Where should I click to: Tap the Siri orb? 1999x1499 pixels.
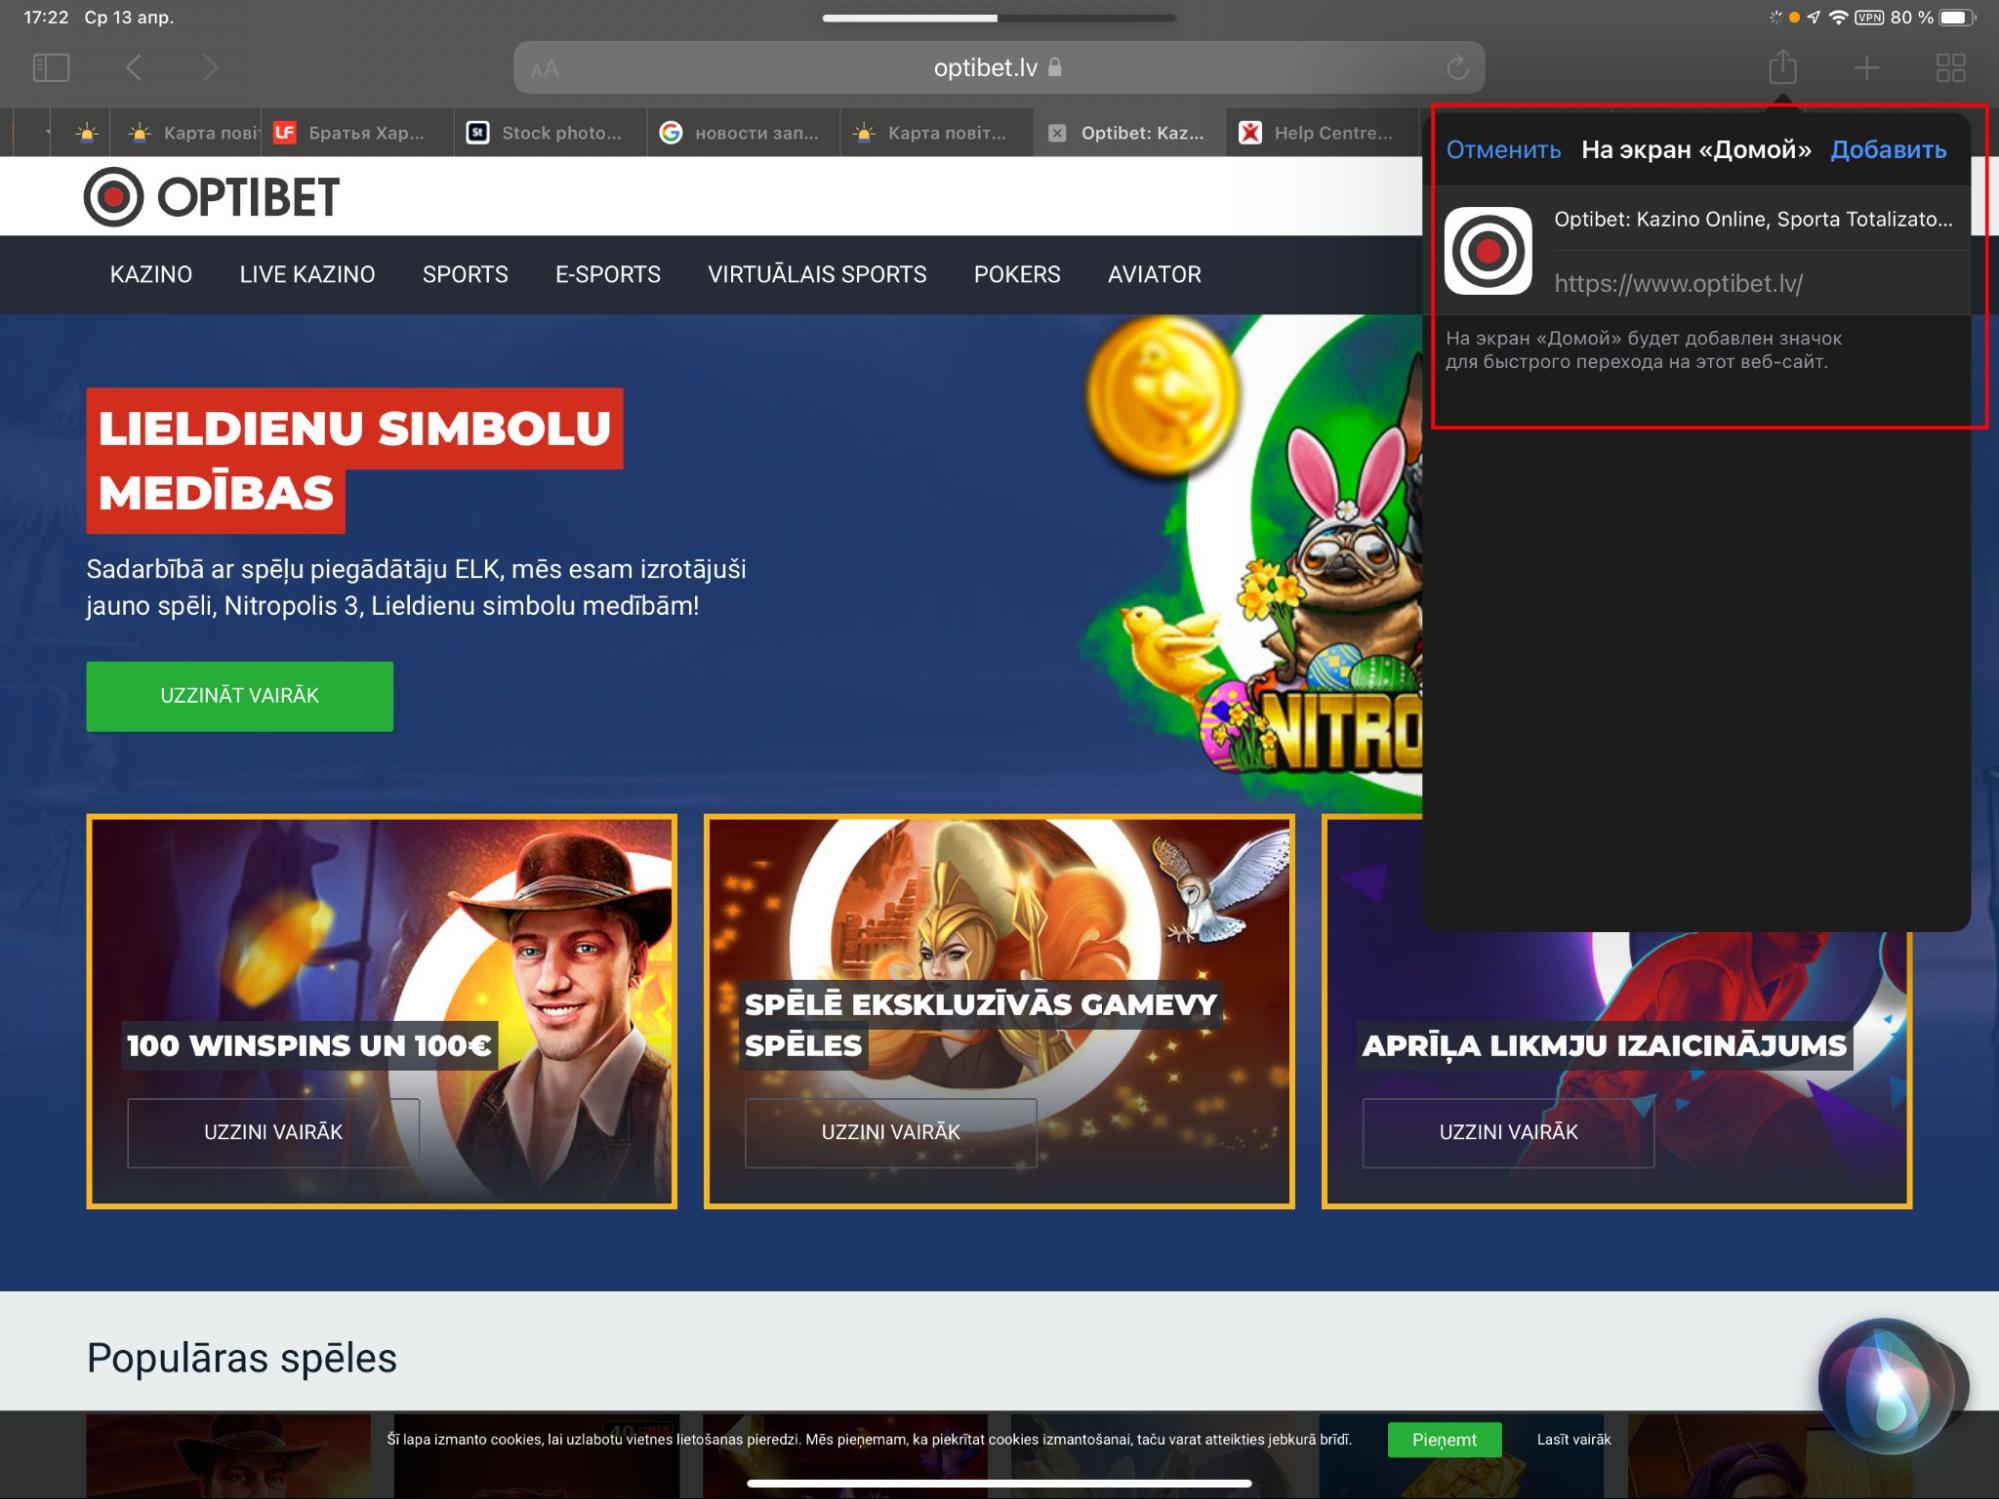tap(1887, 1385)
